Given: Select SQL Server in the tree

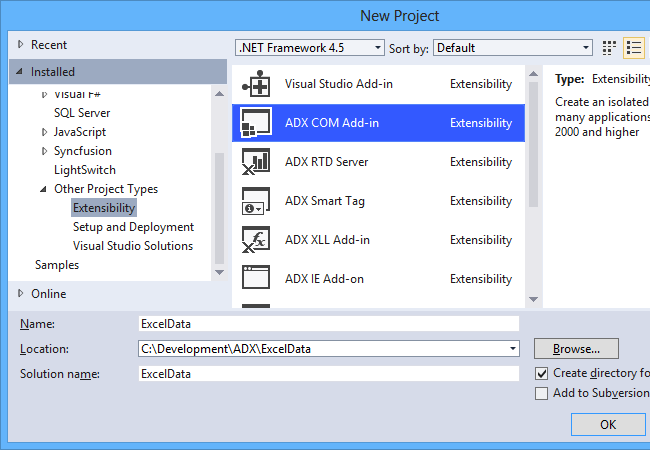Looking at the screenshot, I should tap(82, 113).
